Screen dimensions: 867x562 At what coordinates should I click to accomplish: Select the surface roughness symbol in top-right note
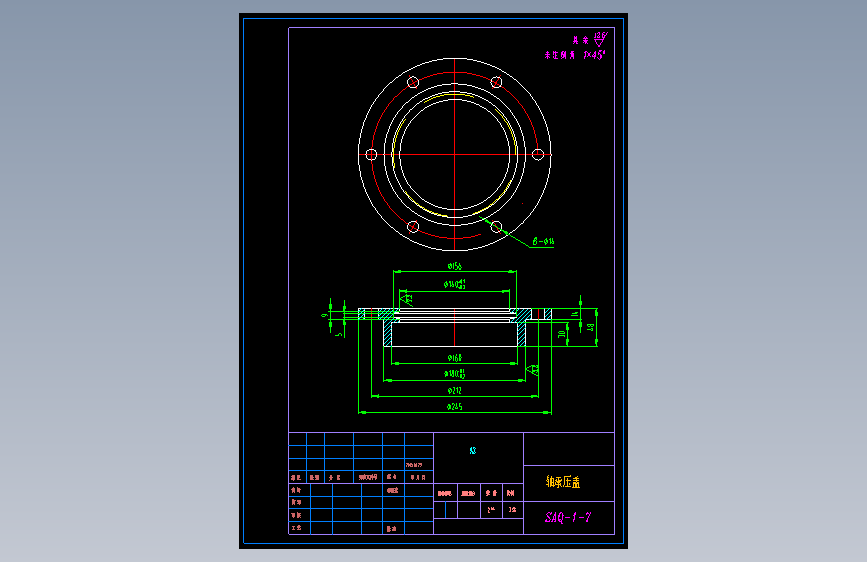pyautogui.click(x=600, y=39)
